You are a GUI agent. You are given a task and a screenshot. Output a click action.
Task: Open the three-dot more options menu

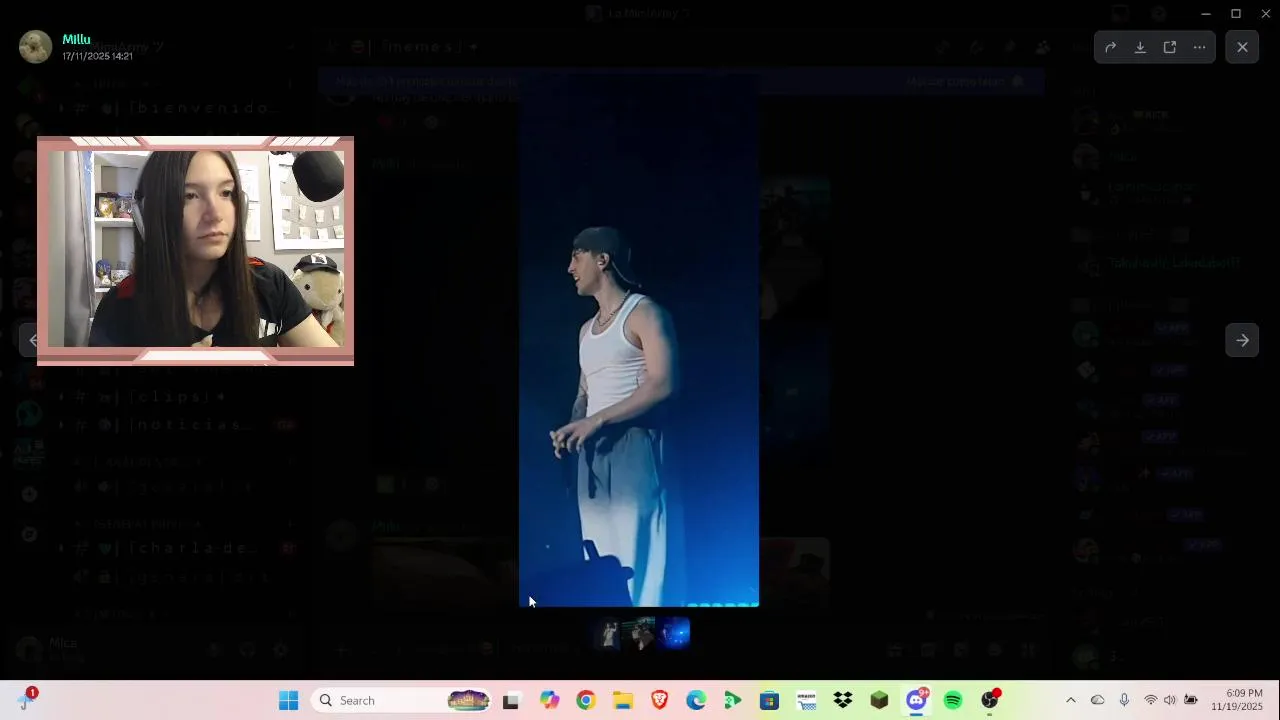pyautogui.click(x=1200, y=47)
